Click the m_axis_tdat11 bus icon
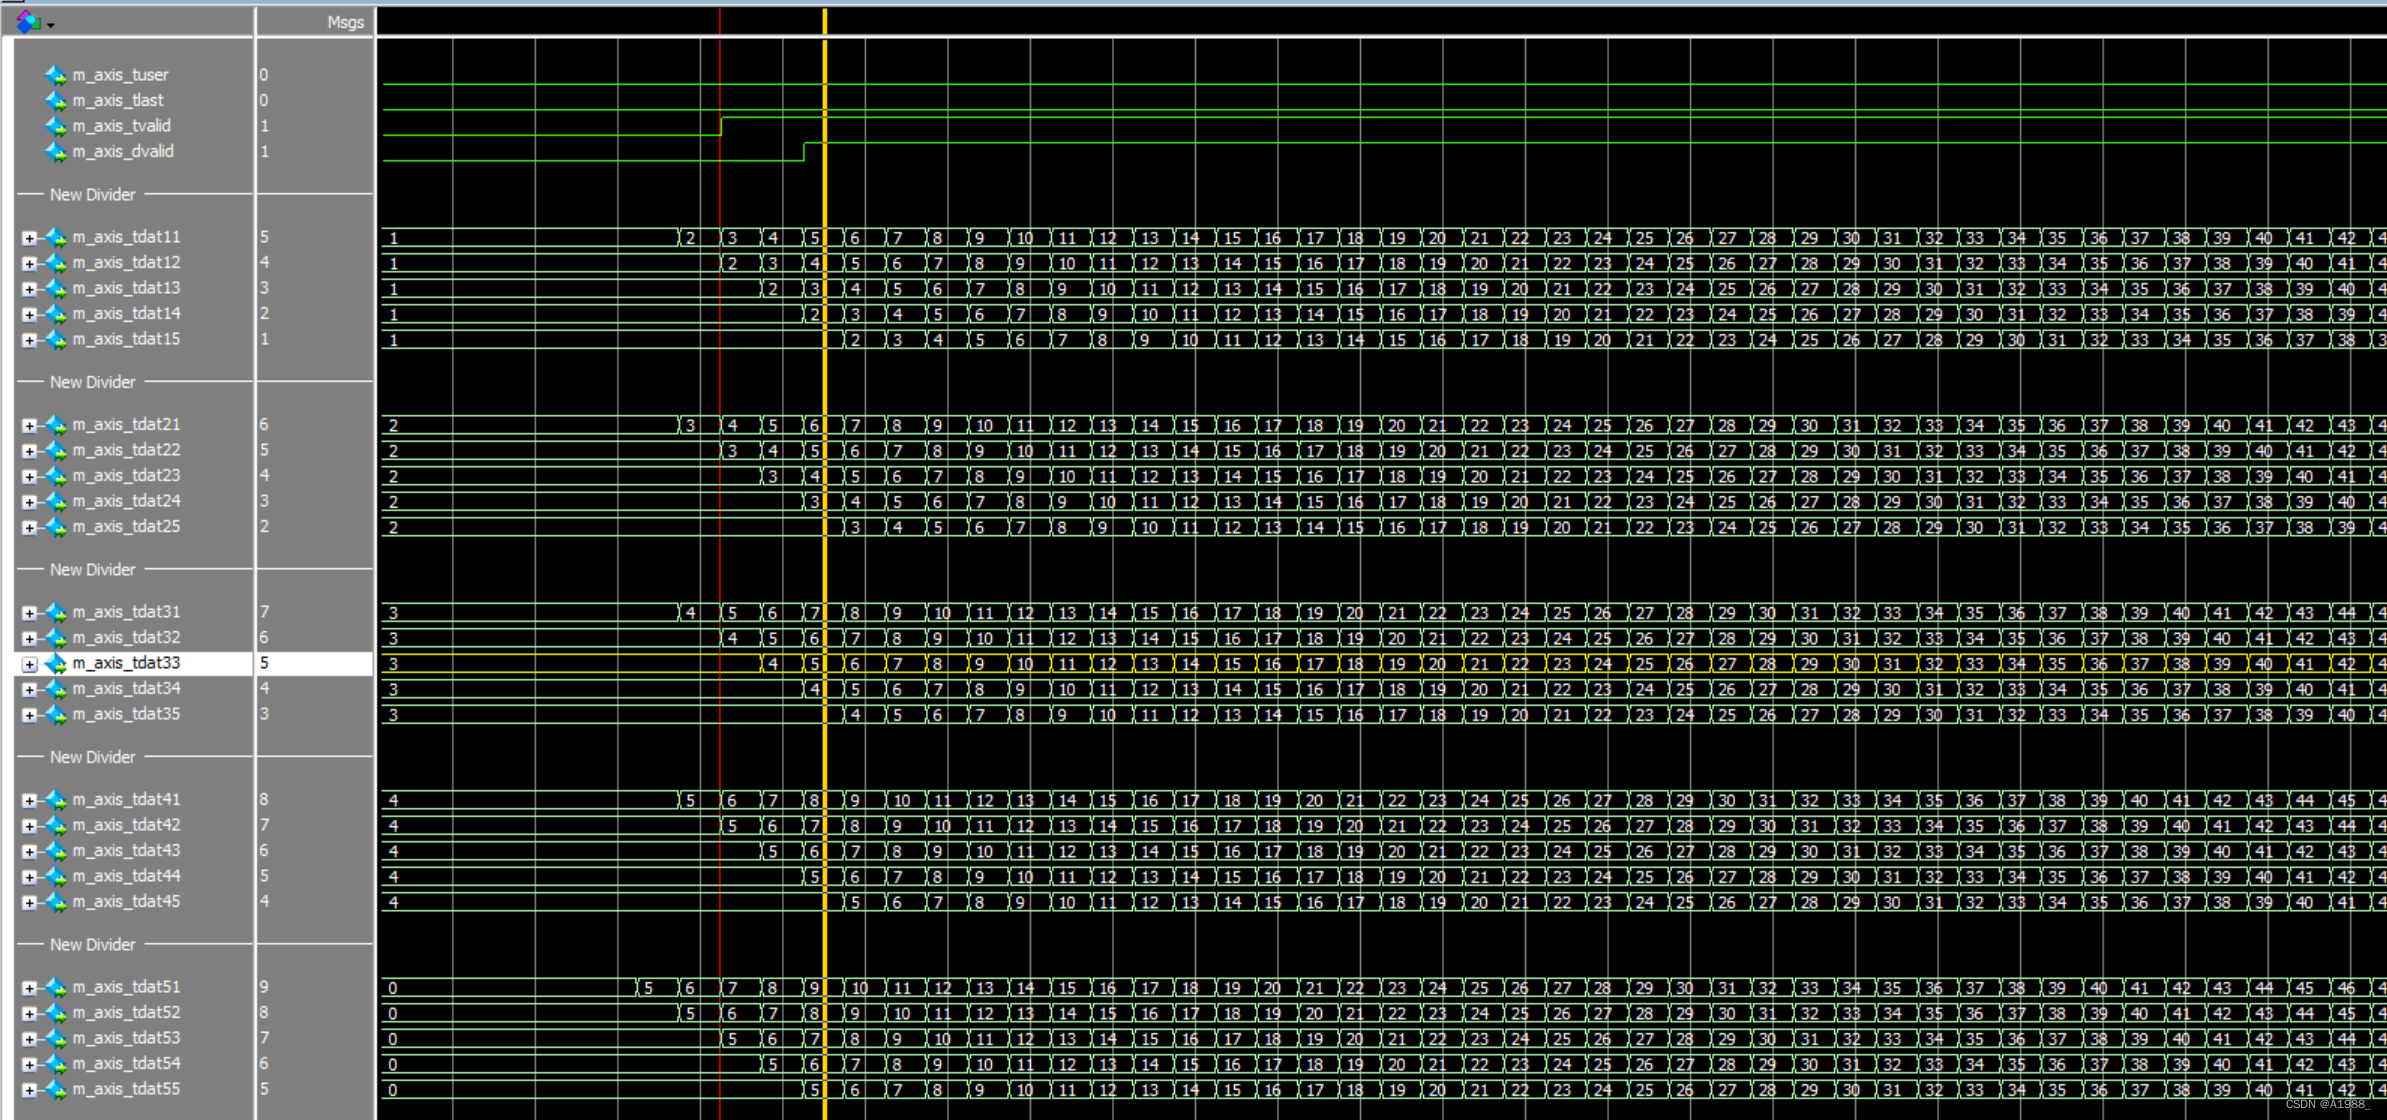 click(x=56, y=238)
